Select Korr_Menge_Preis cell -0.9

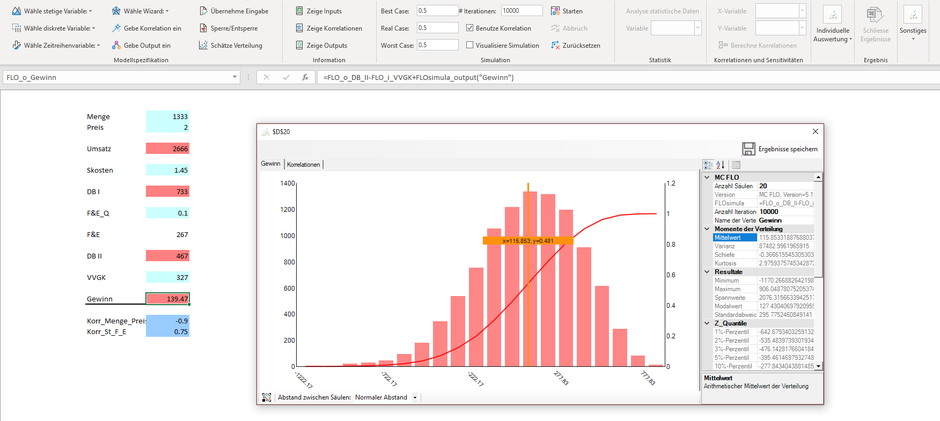tap(168, 320)
